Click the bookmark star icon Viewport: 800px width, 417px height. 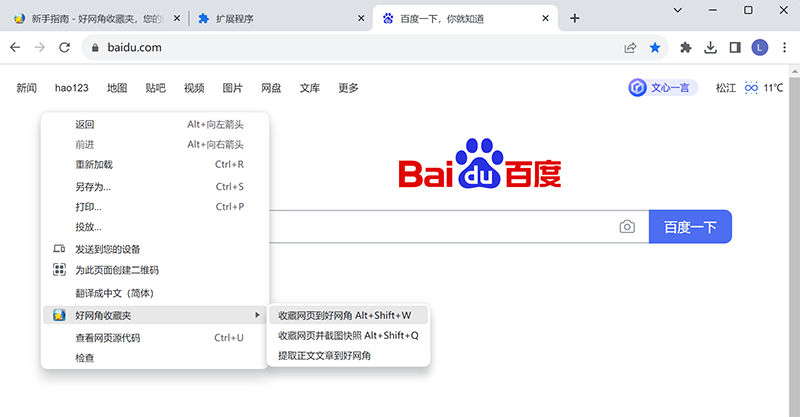coord(655,47)
